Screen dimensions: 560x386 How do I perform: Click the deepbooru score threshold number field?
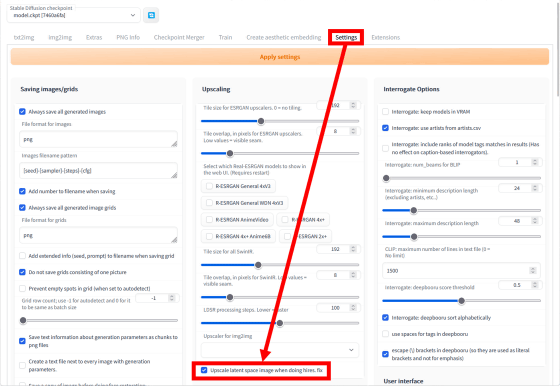(x=519, y=285)
